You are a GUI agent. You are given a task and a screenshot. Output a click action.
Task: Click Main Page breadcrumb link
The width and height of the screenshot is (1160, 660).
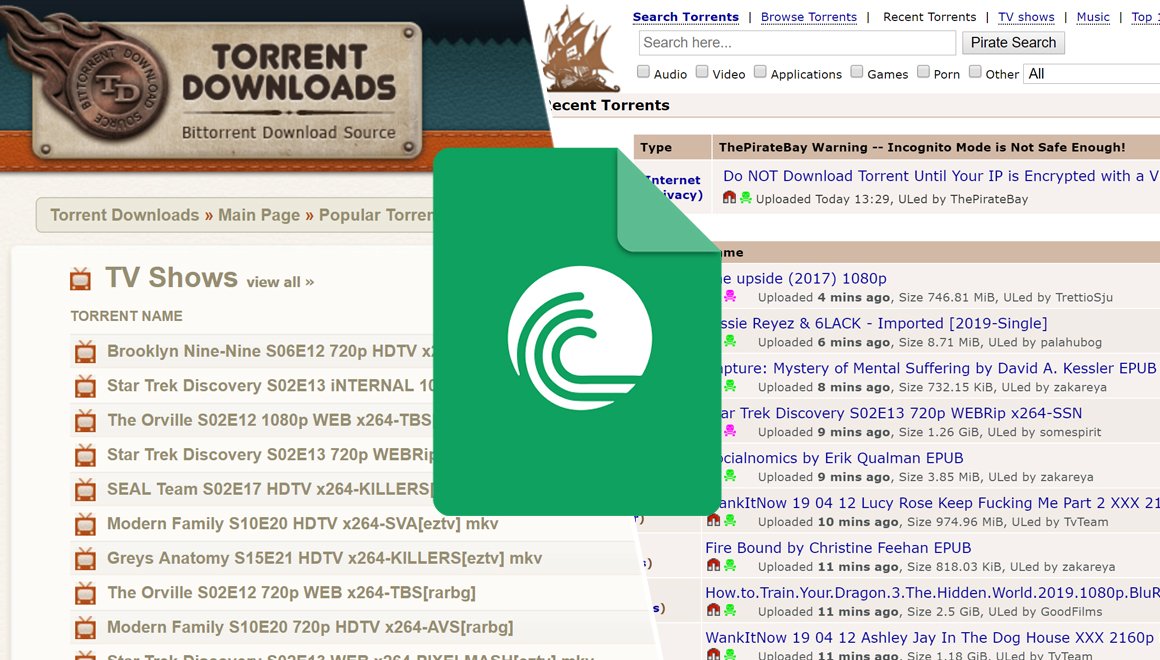259,215
